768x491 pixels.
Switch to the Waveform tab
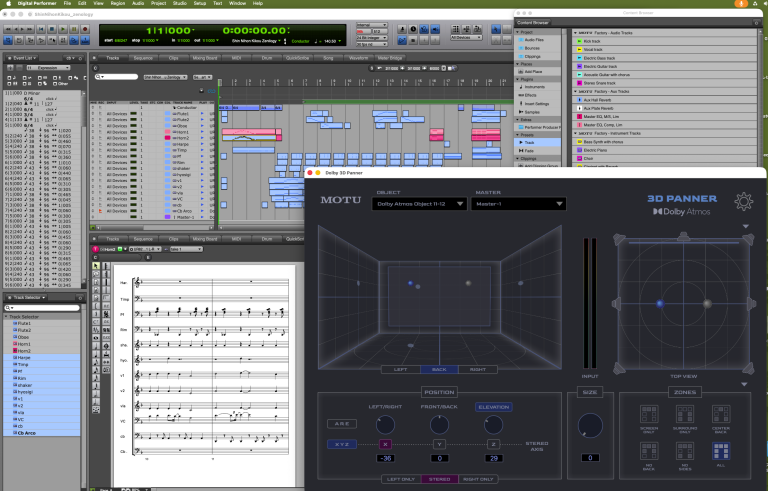[359, 58]
